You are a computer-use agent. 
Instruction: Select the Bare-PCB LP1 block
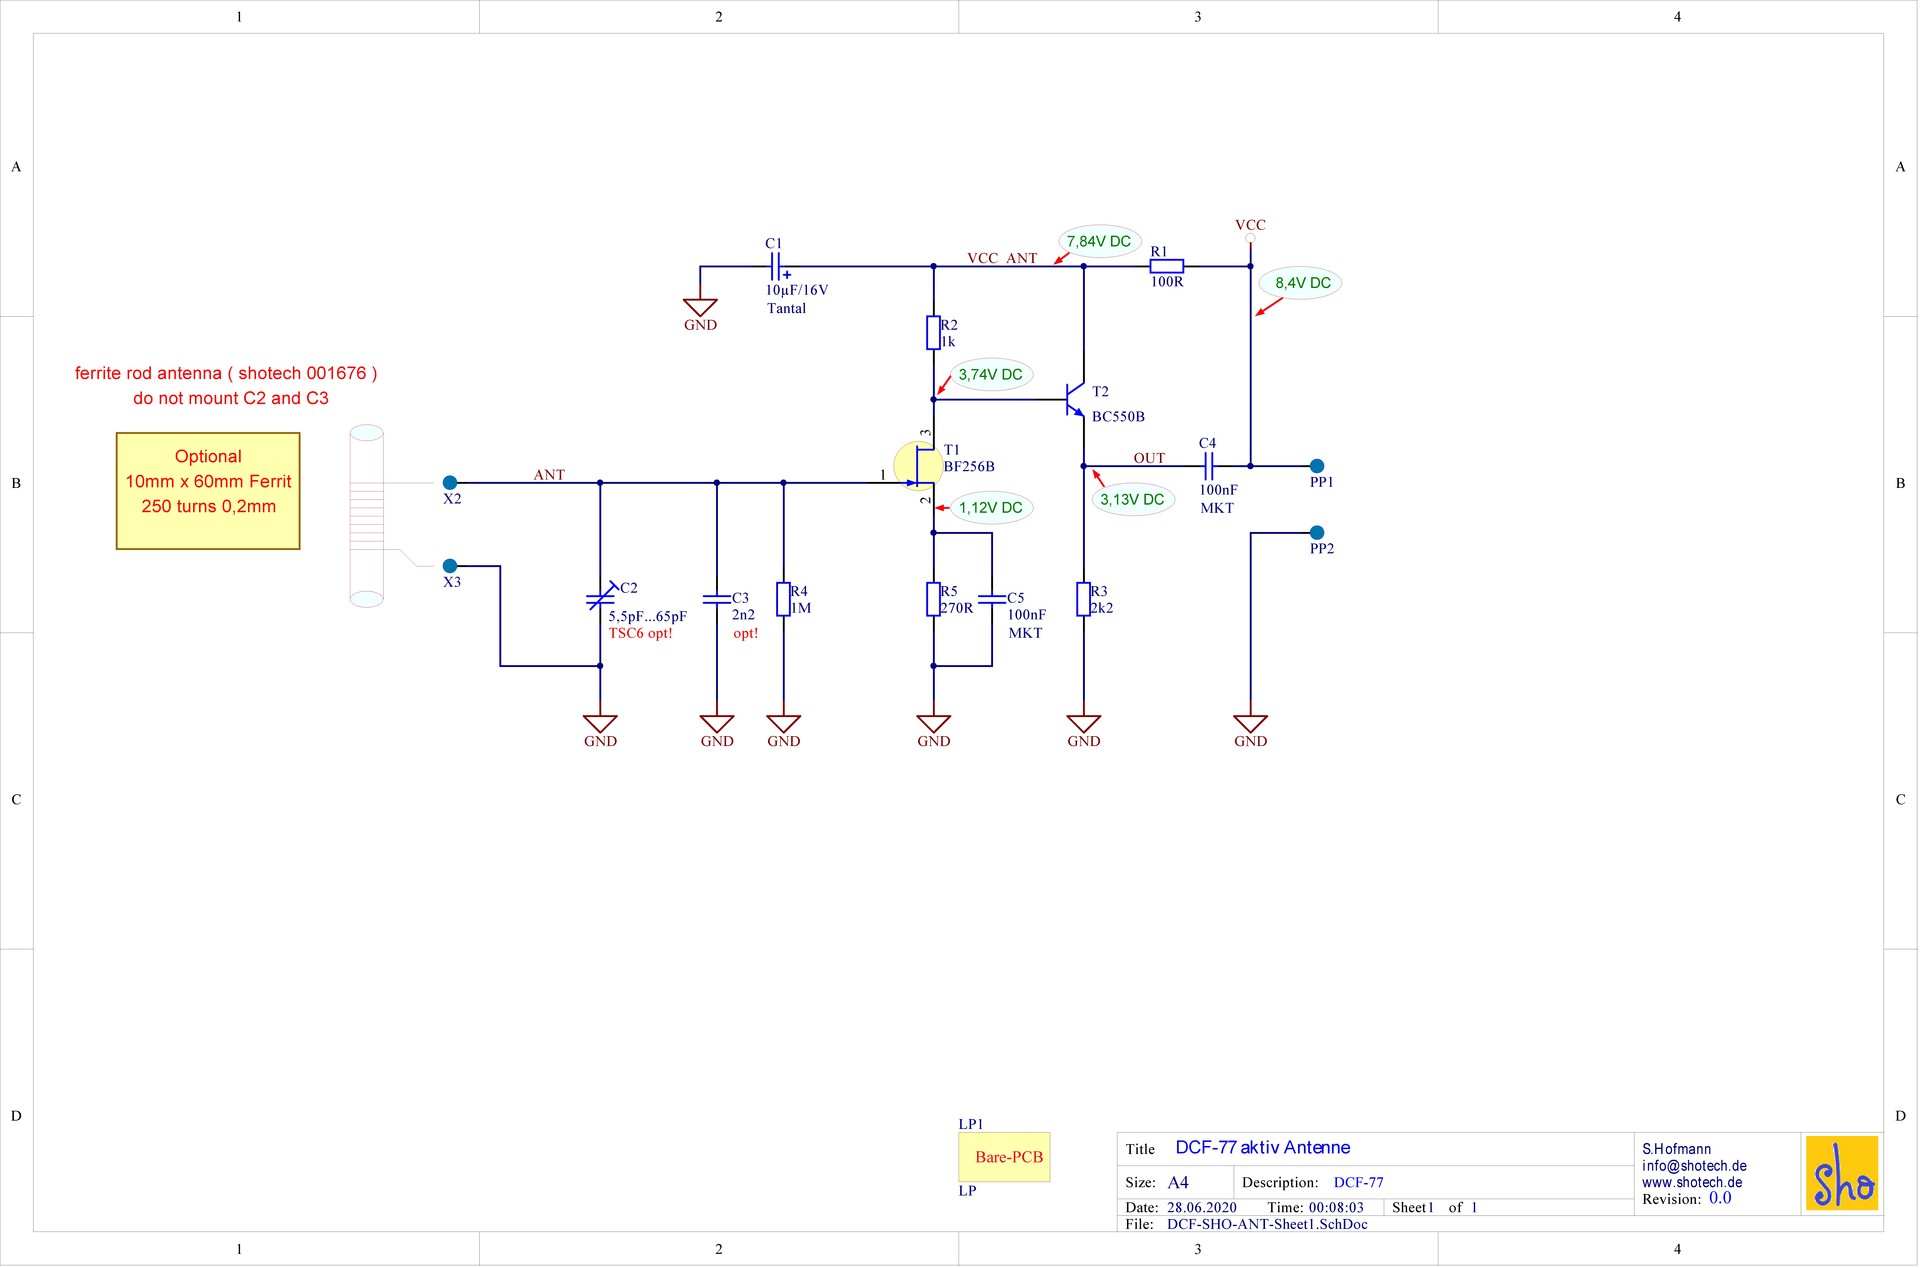click(1004, 1157)
